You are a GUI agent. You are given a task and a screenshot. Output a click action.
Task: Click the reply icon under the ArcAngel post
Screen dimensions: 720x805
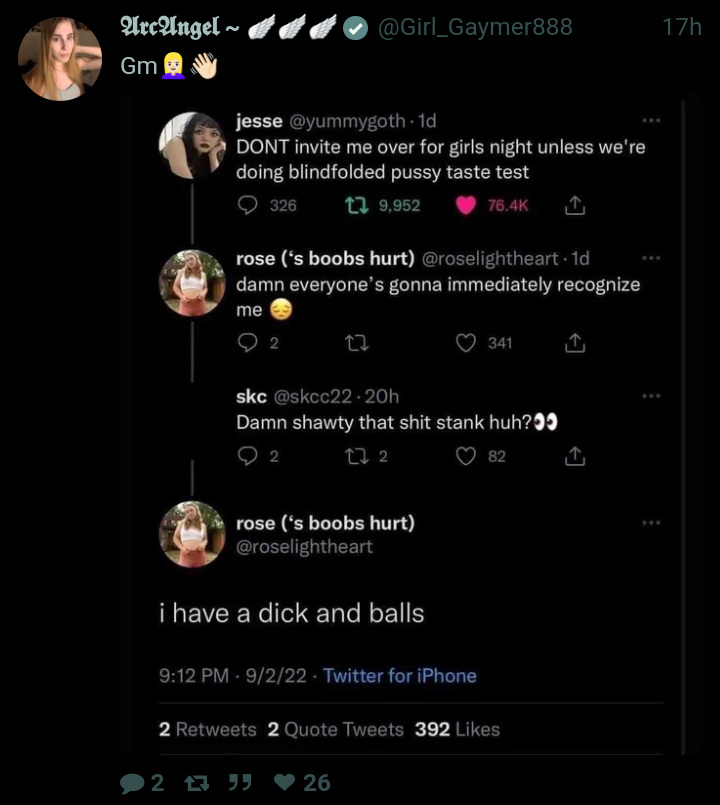click(131, 783)
